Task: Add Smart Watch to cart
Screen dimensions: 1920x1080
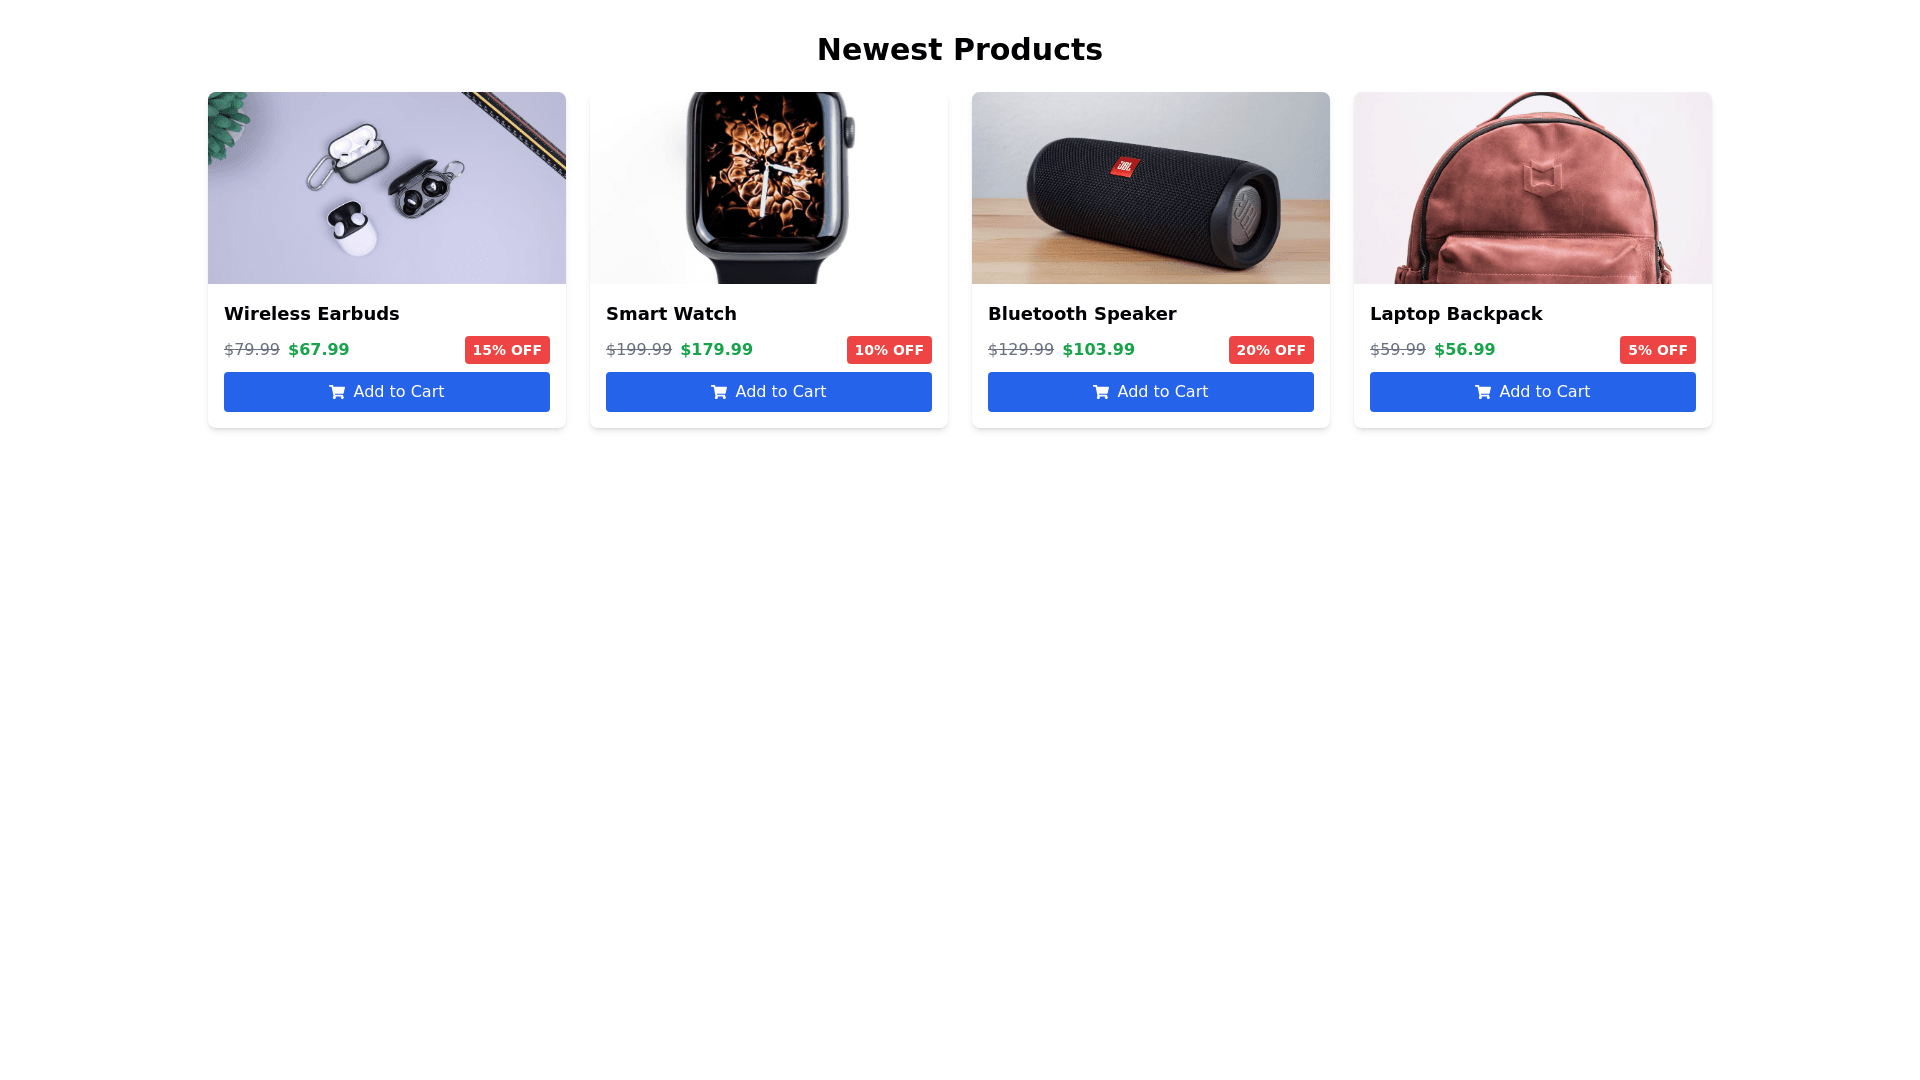Action: click(x=769, y=392)
